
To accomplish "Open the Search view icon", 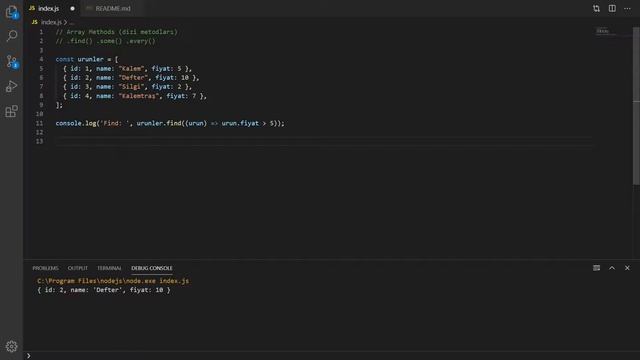I will [x=11, y=36].
